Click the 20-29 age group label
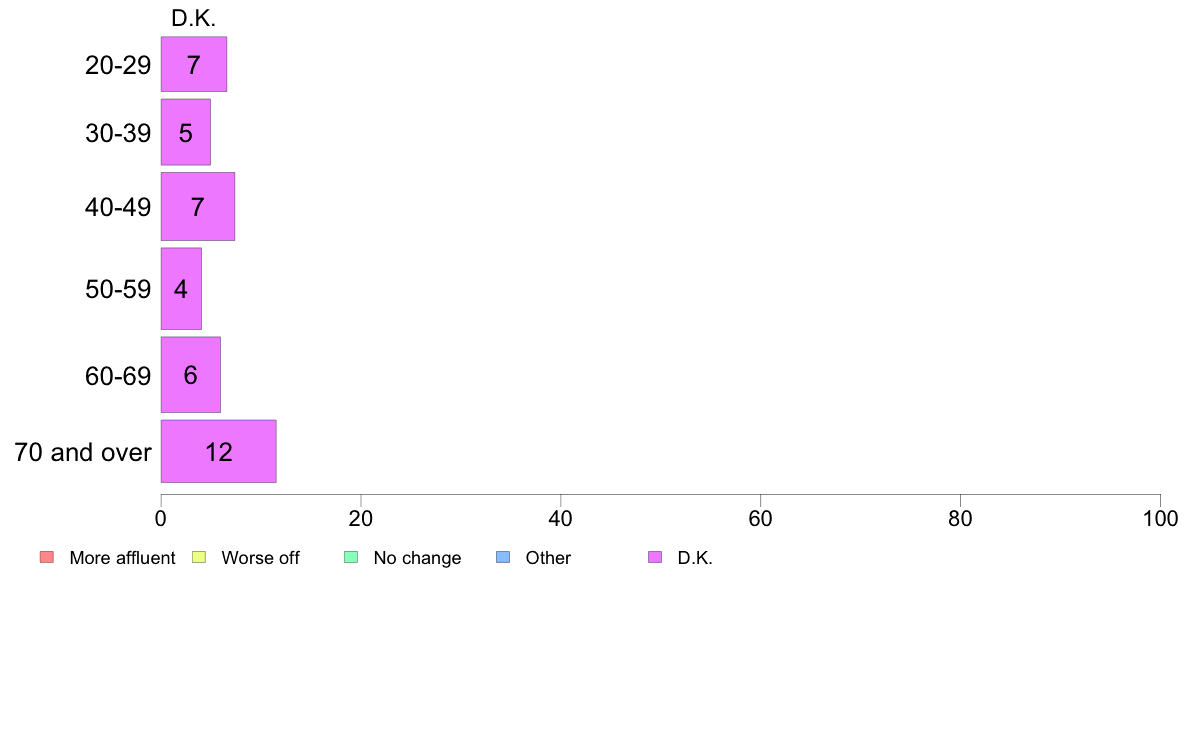The image size is (1188, 736). (118, 65)
